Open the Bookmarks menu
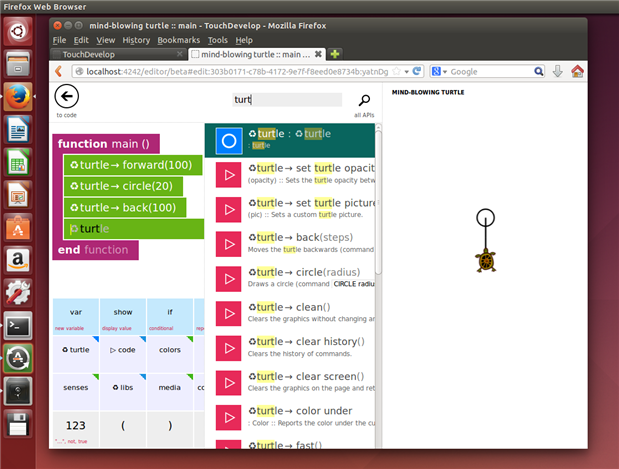Image resolution: width=619 pixels, height=469 pixels. (178, 40)
